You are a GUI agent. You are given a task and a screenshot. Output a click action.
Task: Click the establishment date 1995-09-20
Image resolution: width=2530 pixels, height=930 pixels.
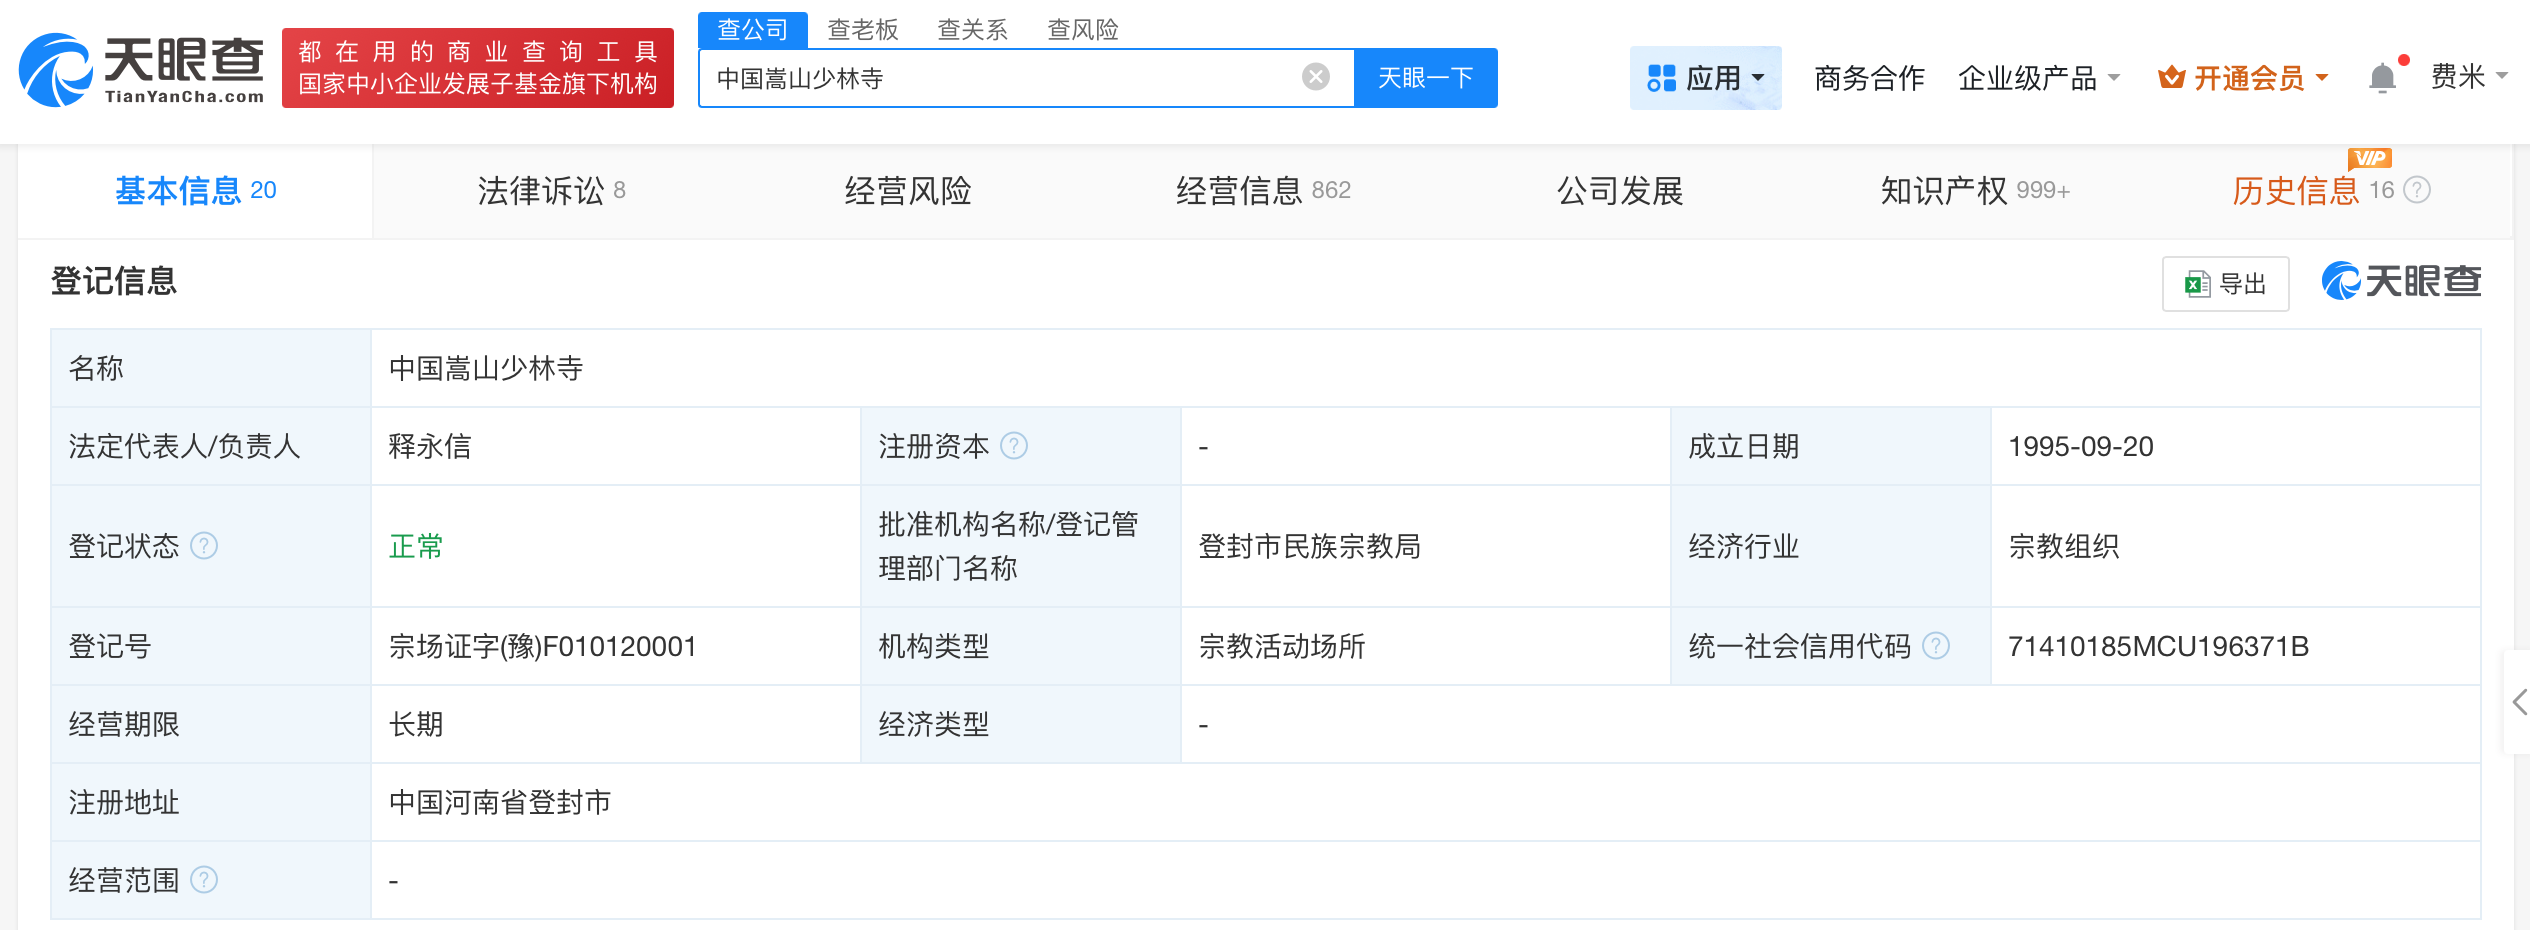[x=2081, y=446]
